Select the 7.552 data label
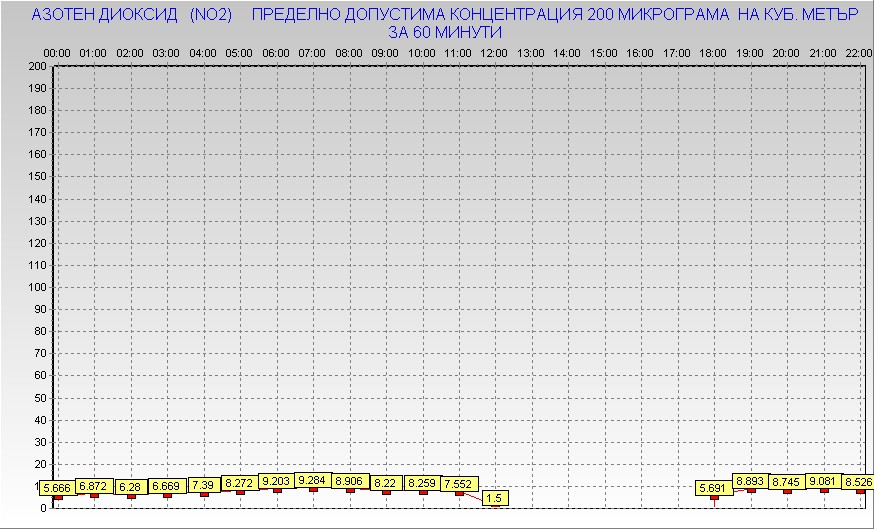Screen dimensions: 874x529 [x=458, y=484]
